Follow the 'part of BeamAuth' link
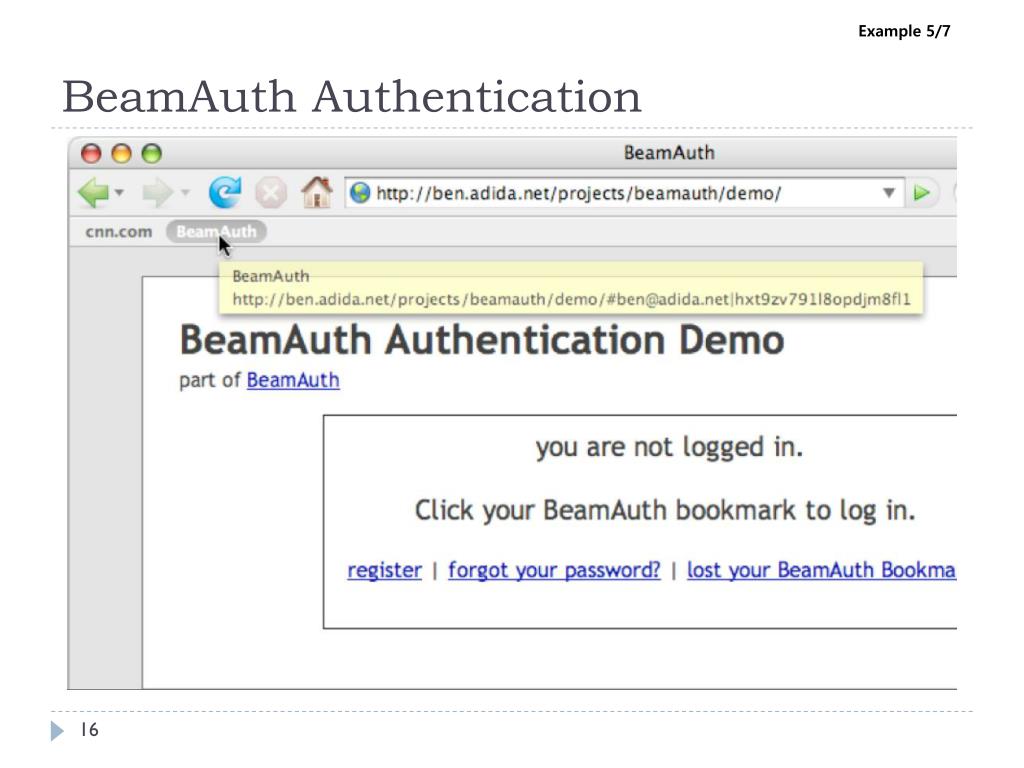Image resolution: width=1024 pixels, height=768 pixels. (x=293, y=380)
